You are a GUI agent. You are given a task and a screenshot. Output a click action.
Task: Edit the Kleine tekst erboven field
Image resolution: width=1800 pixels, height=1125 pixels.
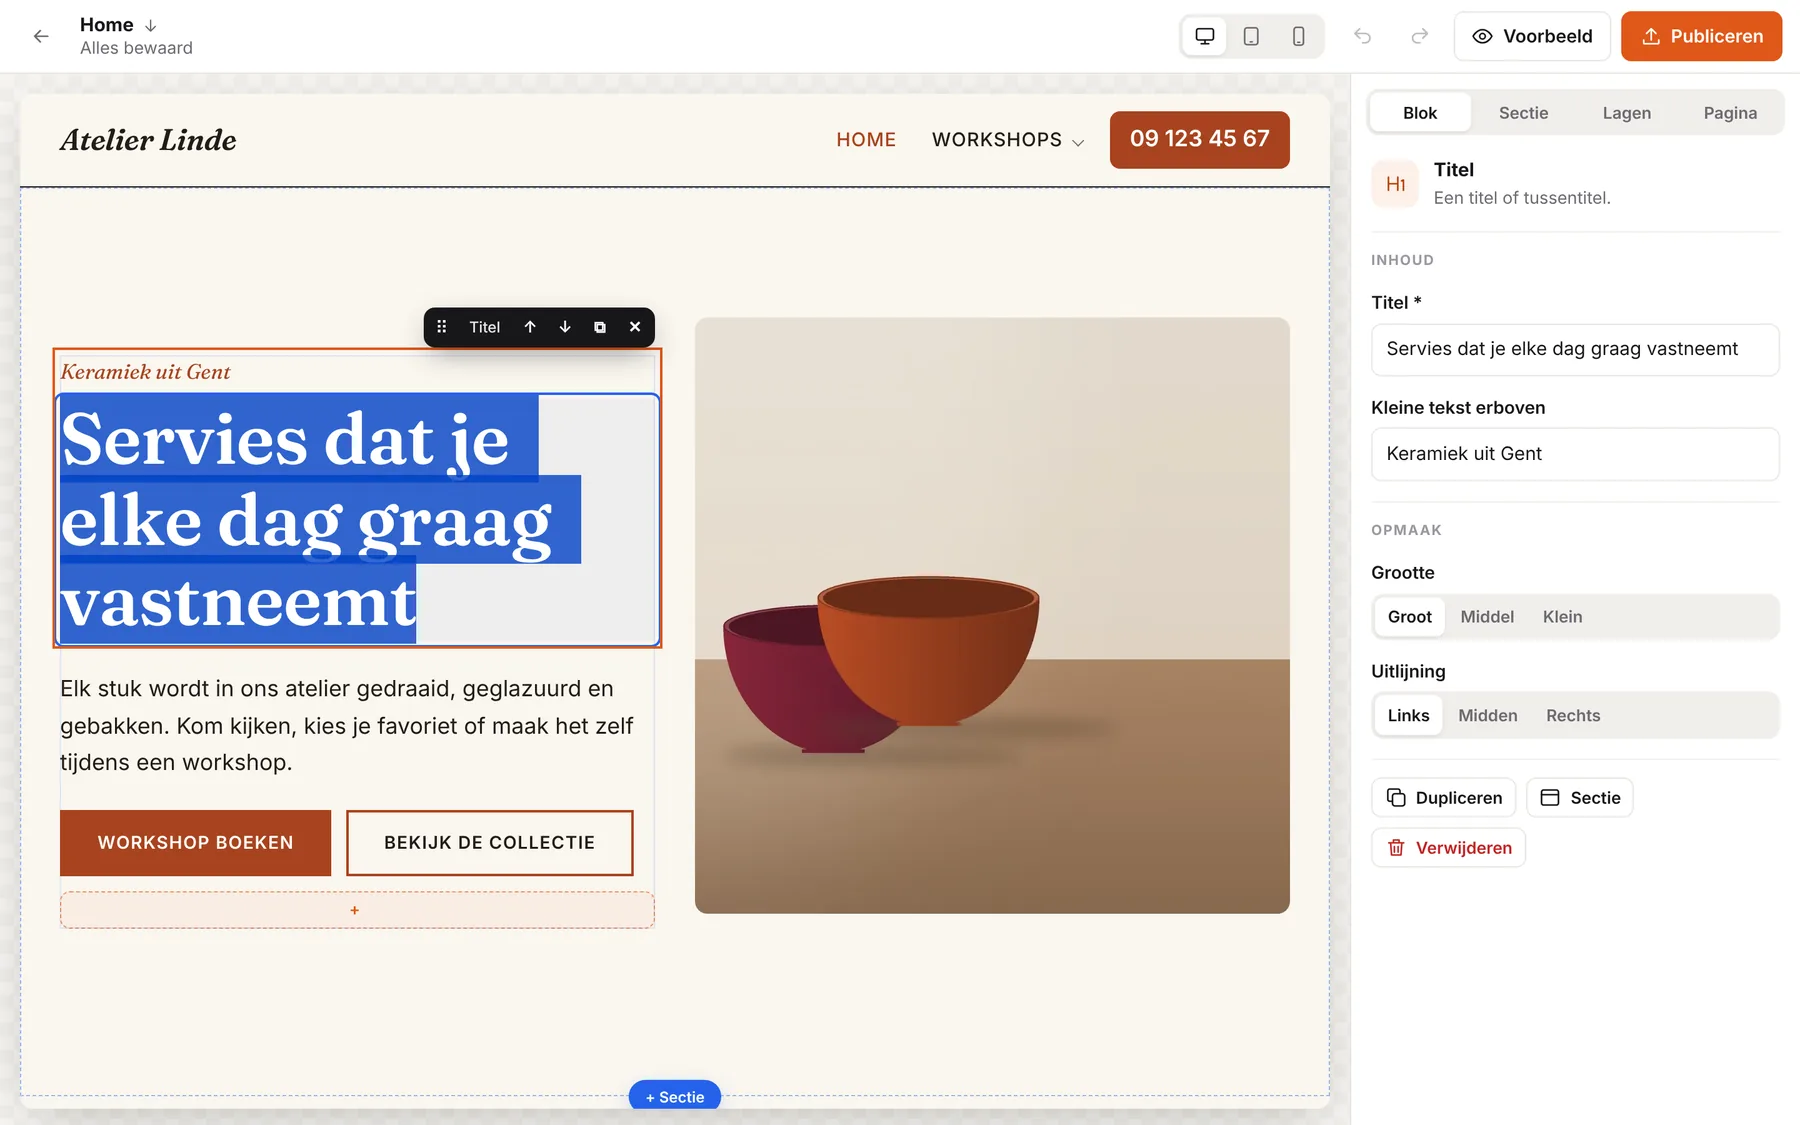(x=1575, y=454)
